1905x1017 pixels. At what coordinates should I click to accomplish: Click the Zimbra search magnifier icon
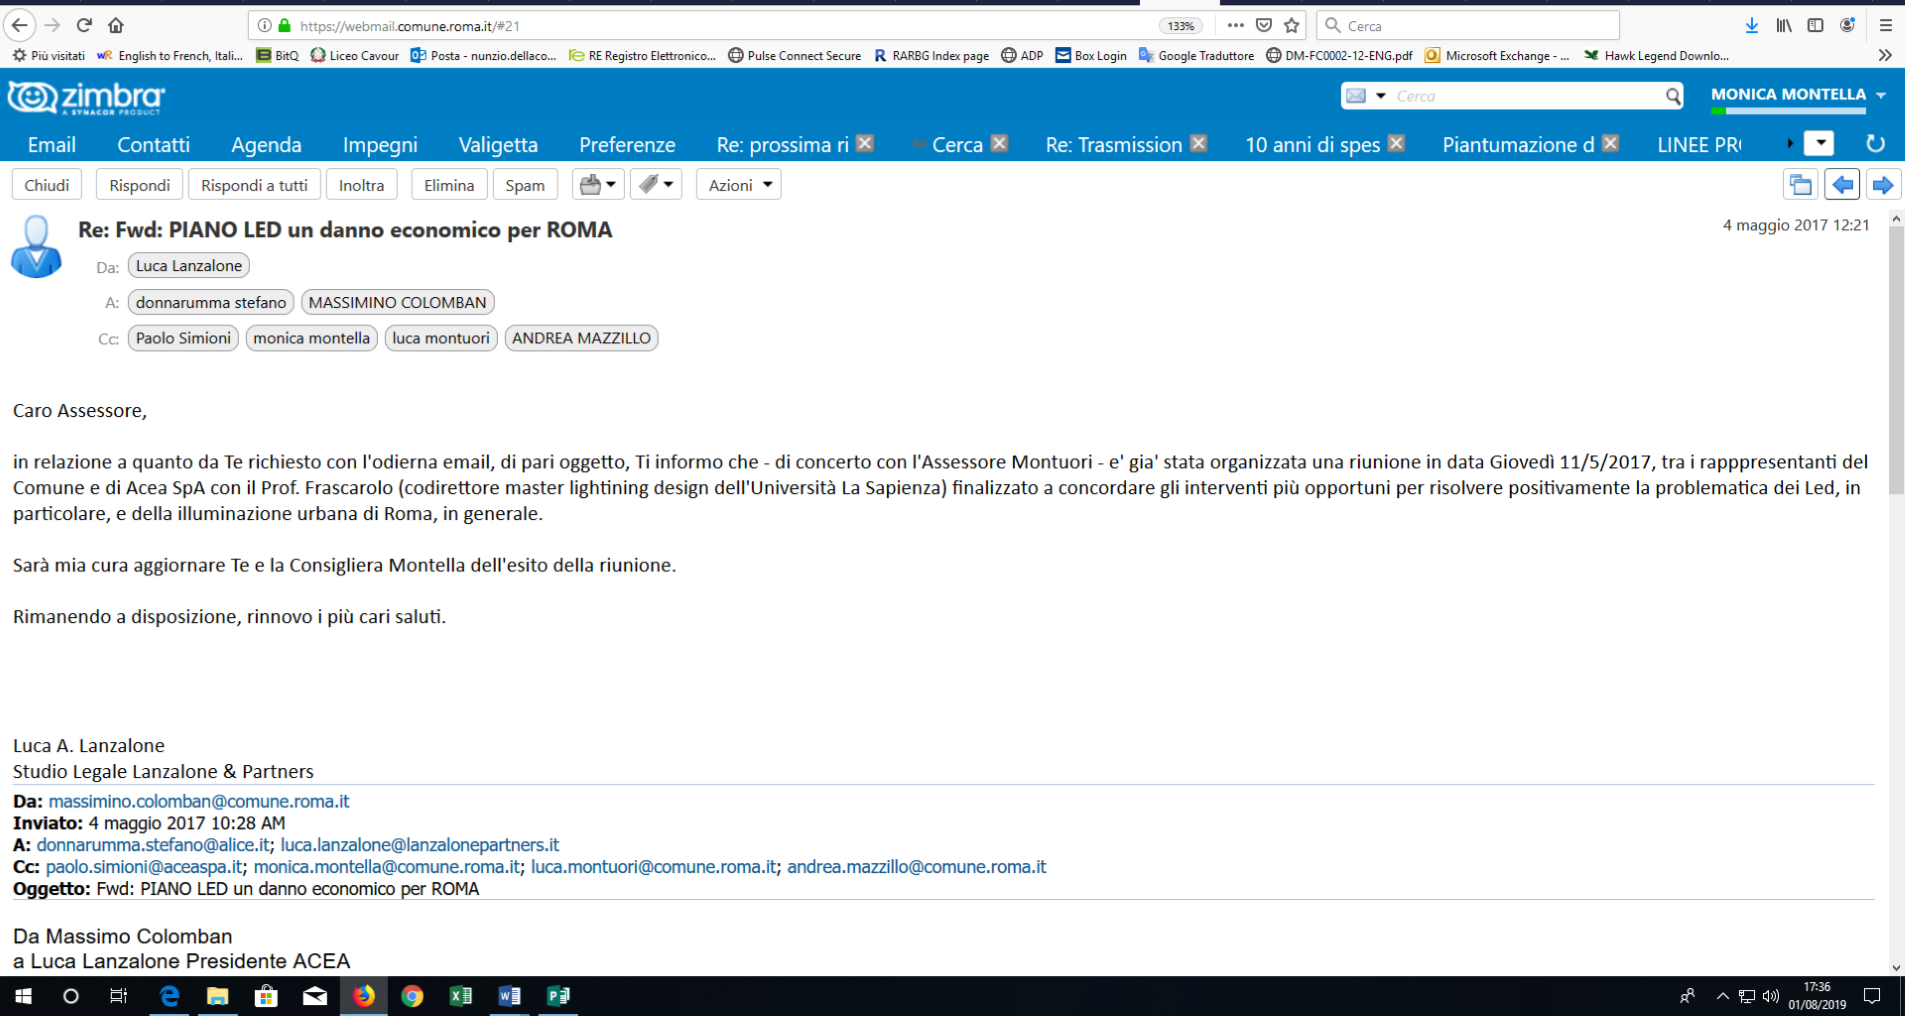[1673, 96]
